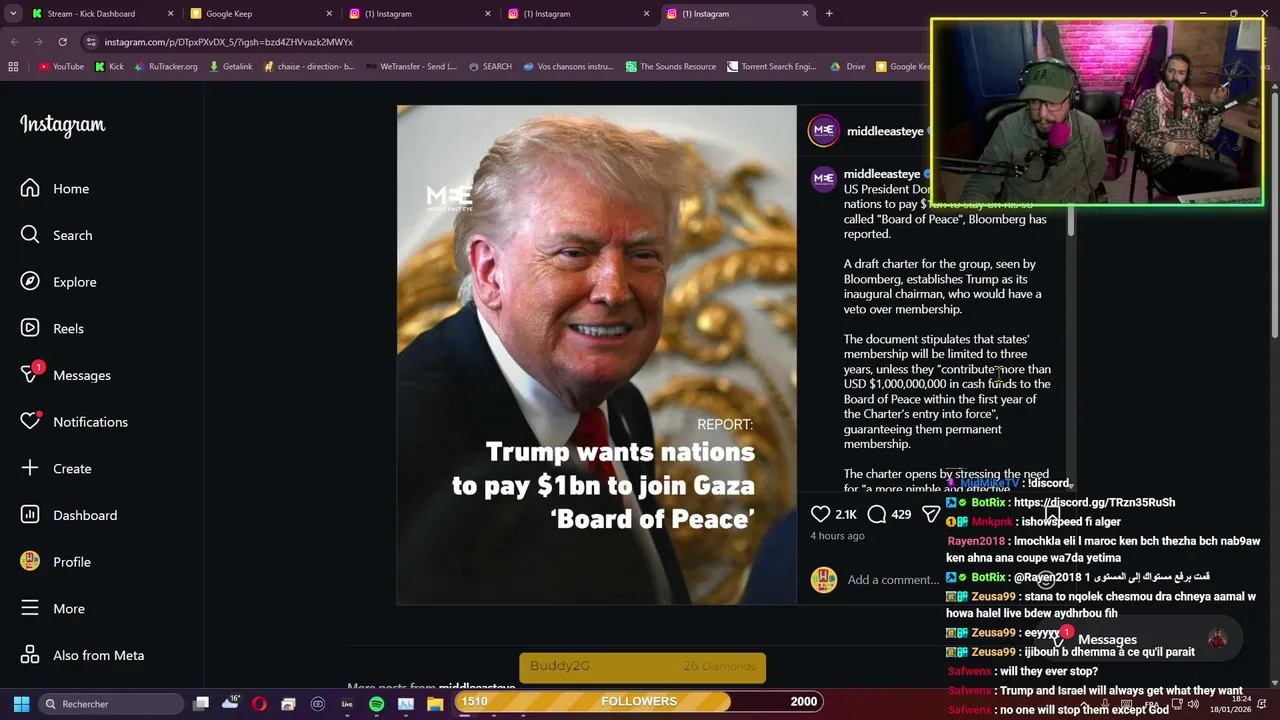Open Profile in the sidebar
Viewport: 1280px width, 720px height.
point(56,562)
